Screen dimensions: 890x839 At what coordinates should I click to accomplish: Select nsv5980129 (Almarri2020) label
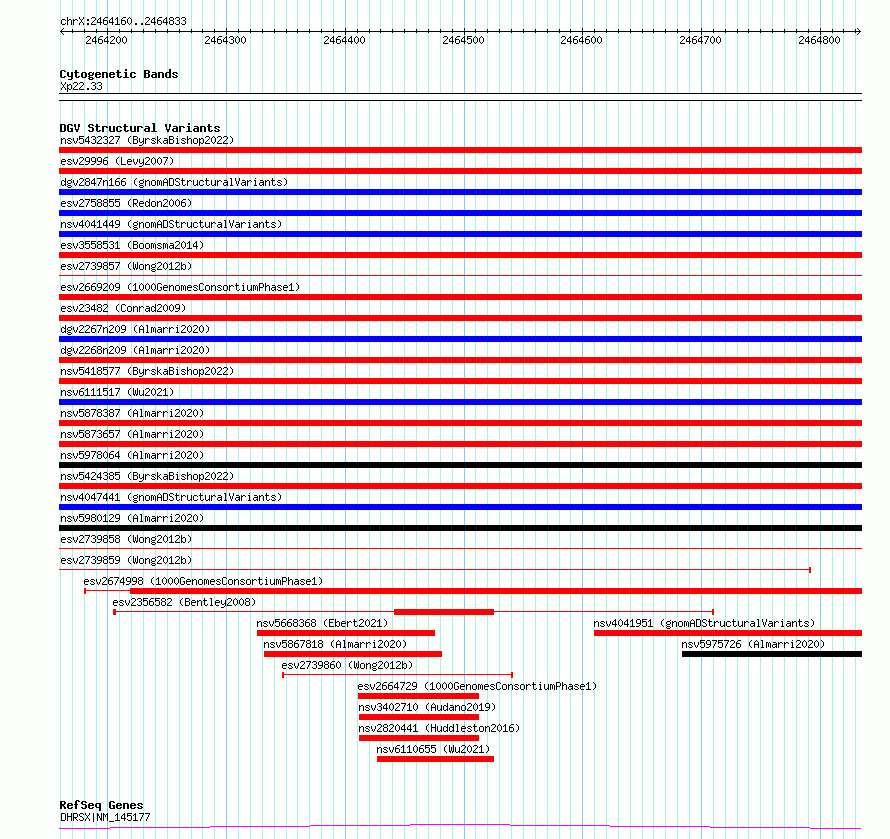(x=132, y=518)
